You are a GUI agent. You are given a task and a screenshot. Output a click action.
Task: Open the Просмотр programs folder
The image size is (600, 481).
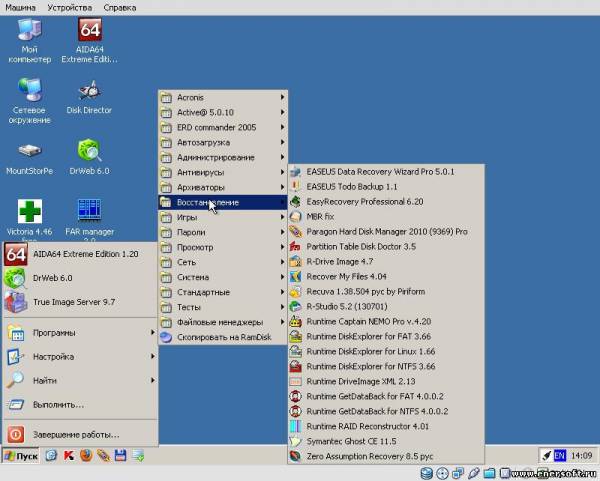(x=223, y=247)
